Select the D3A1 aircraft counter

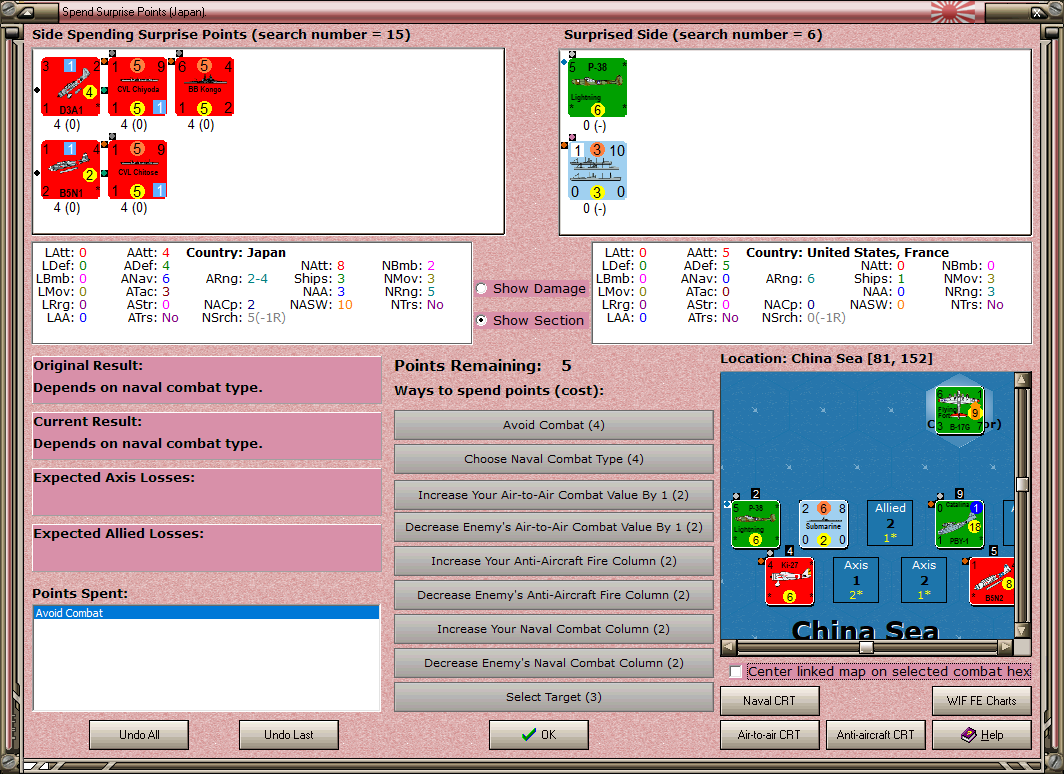coord(71,87)
